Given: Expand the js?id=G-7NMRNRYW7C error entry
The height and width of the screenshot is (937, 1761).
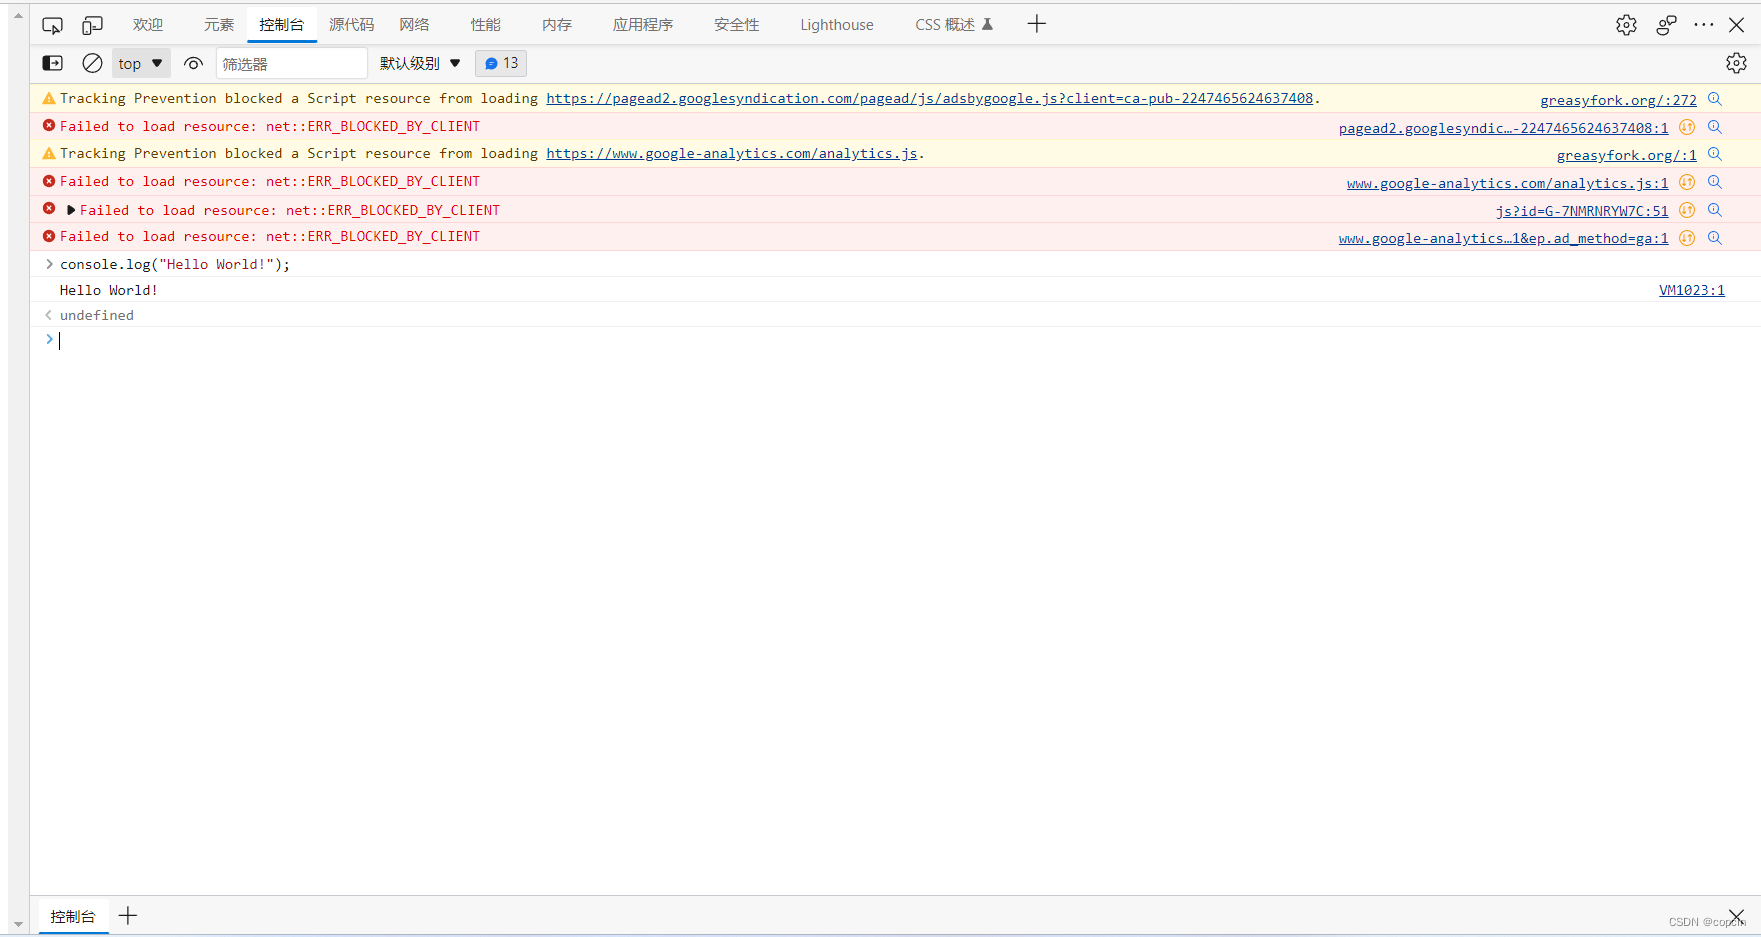Looking at the screenshot, I should (71, 210).
